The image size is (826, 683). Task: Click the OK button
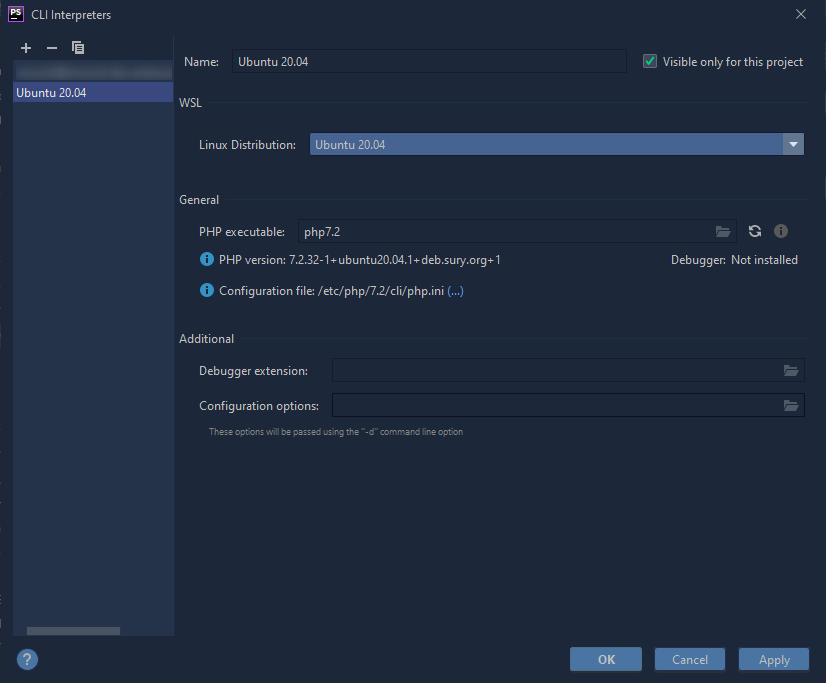tap(606, 659)
